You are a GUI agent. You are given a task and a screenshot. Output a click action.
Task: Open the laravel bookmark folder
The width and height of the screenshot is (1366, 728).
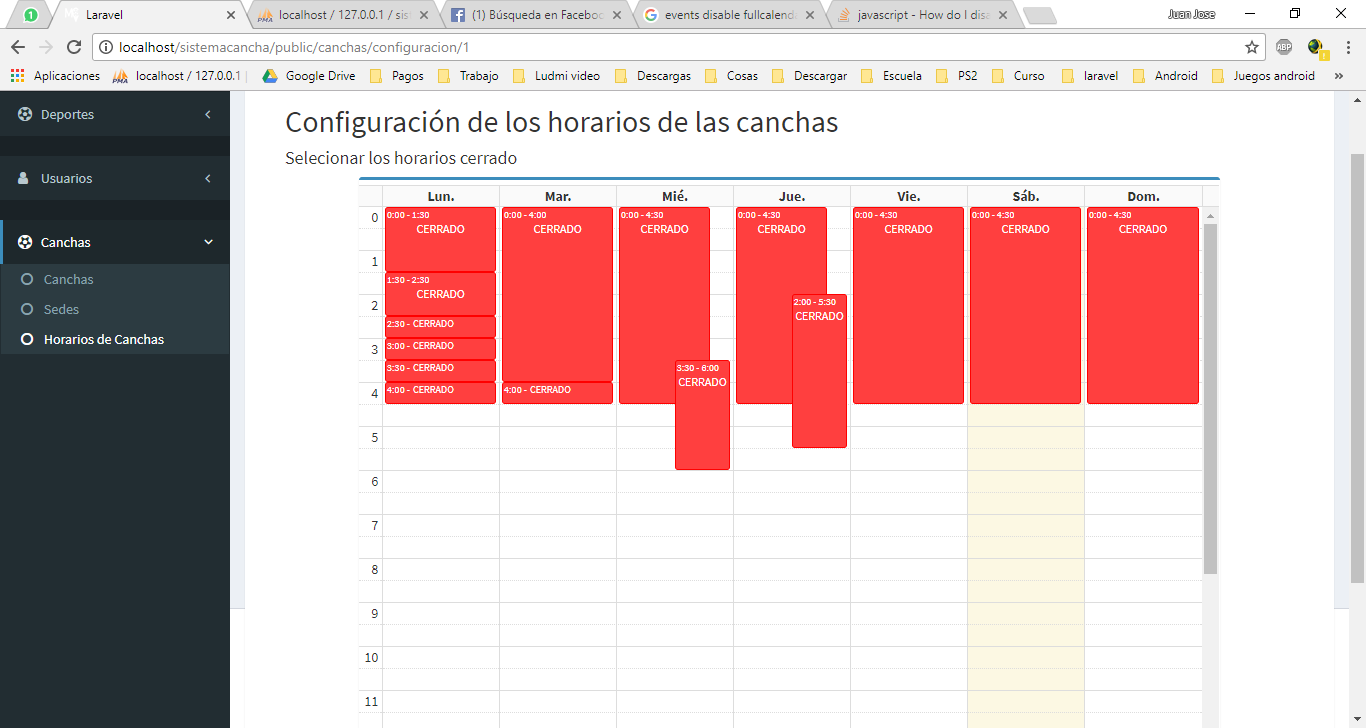pyautogui.click(x=1090, y=76)
